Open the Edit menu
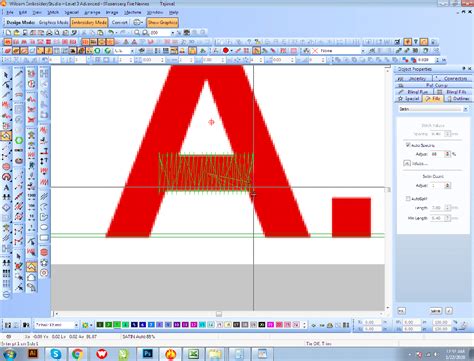Screen dimensions: 474x361 pyautogui.click(x=22, y=12)
